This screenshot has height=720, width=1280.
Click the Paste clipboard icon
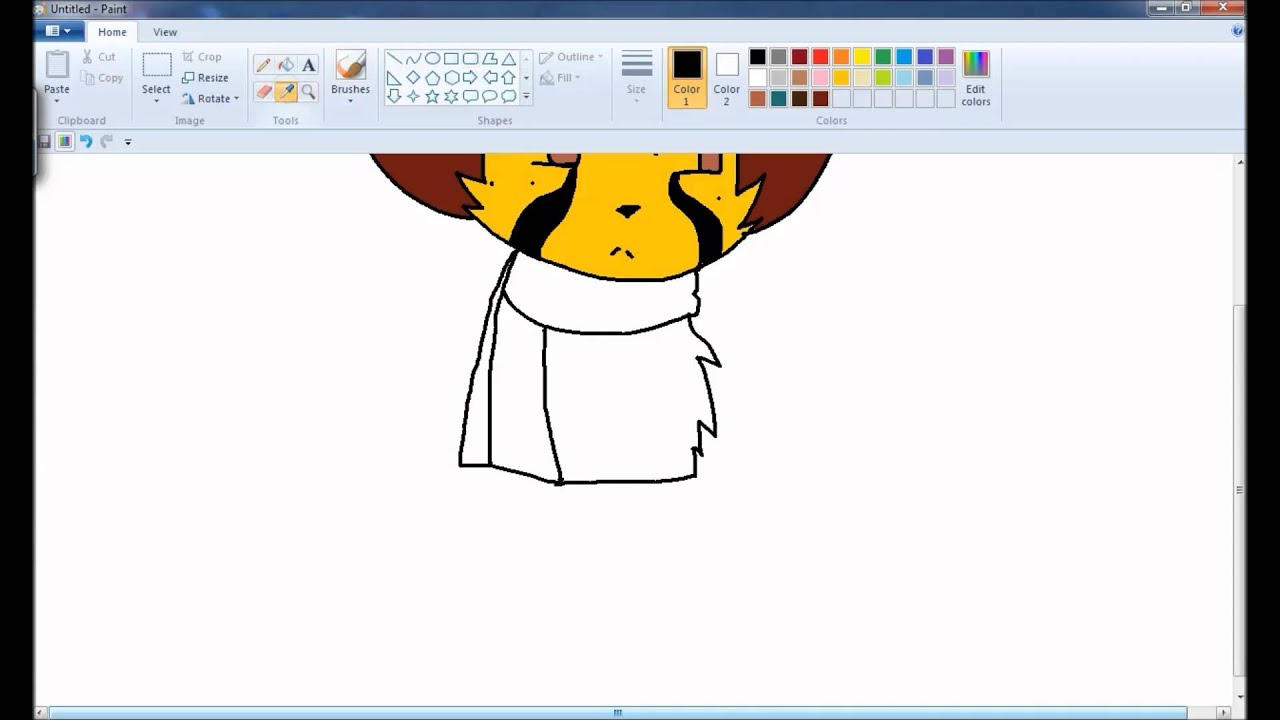click(57, 65)
